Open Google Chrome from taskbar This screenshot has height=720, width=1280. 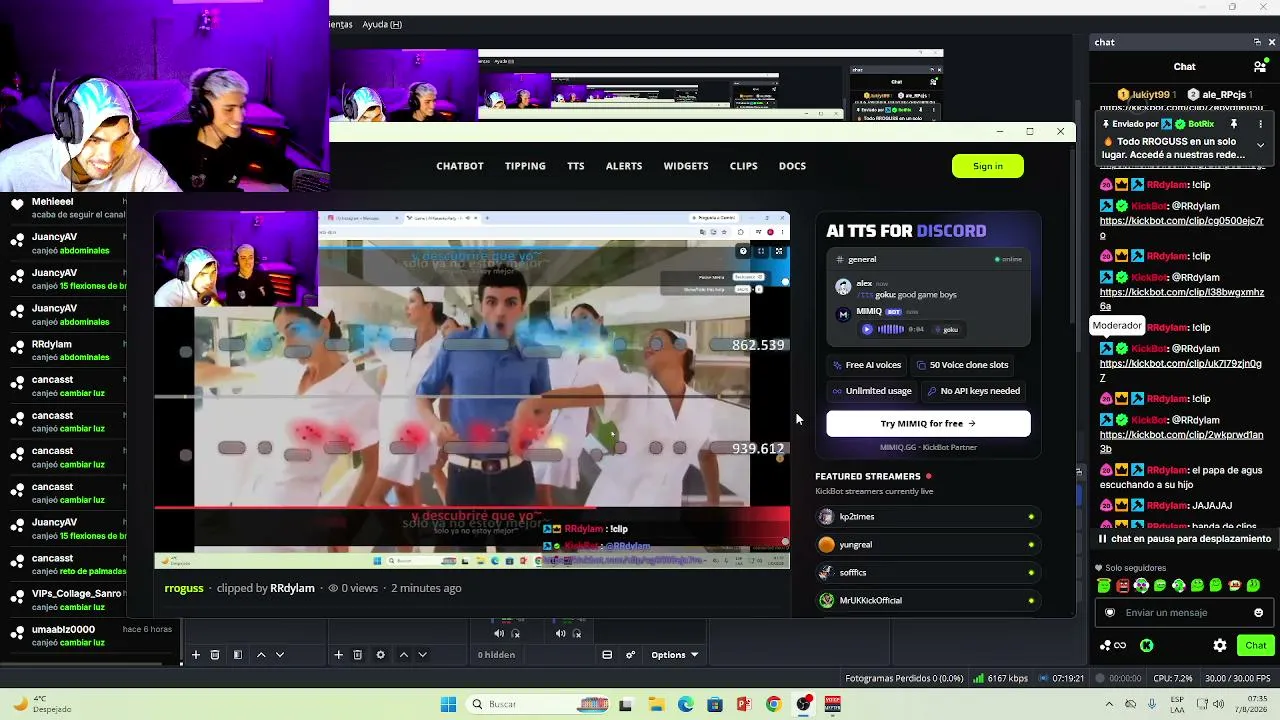[773, 704]
